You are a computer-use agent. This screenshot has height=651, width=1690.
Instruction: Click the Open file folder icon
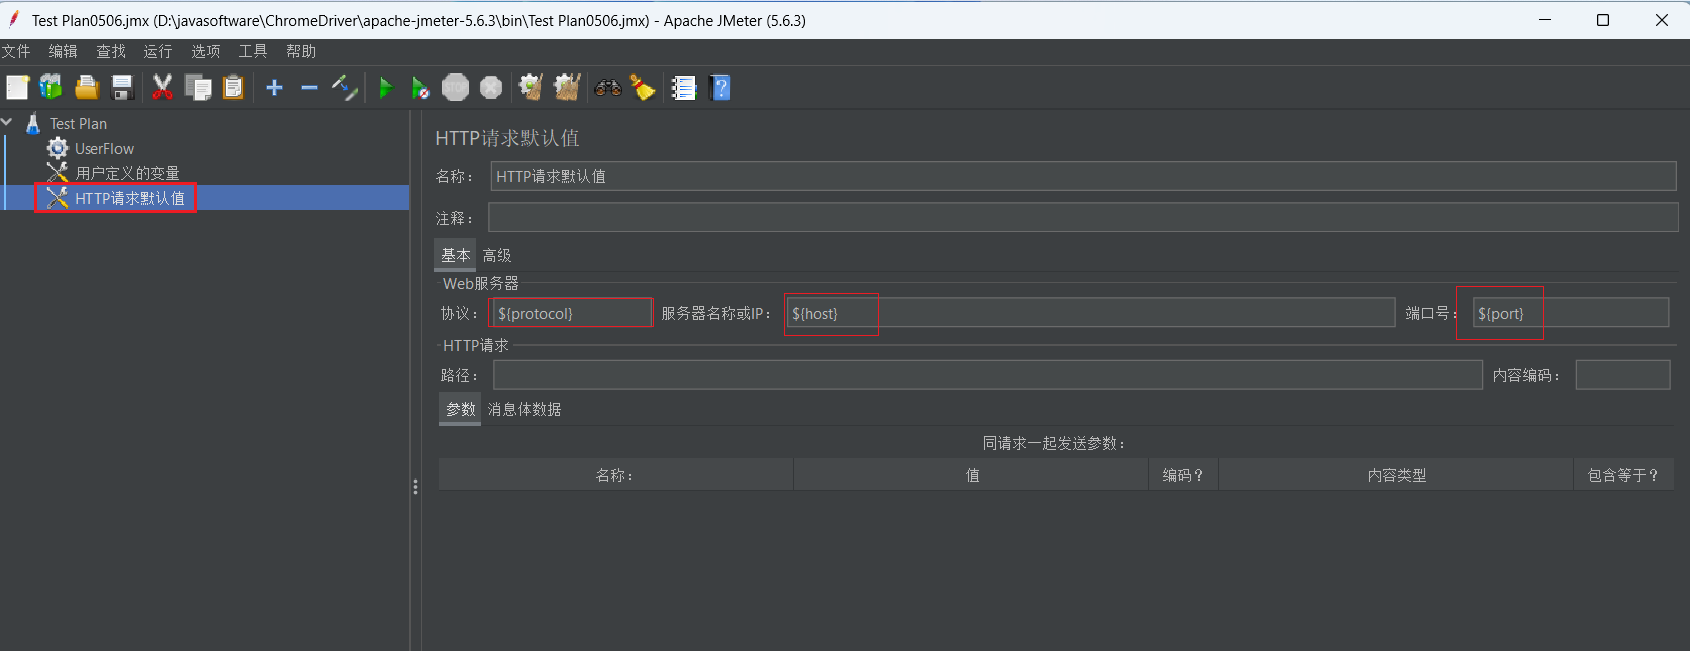[x=87, y=88]
